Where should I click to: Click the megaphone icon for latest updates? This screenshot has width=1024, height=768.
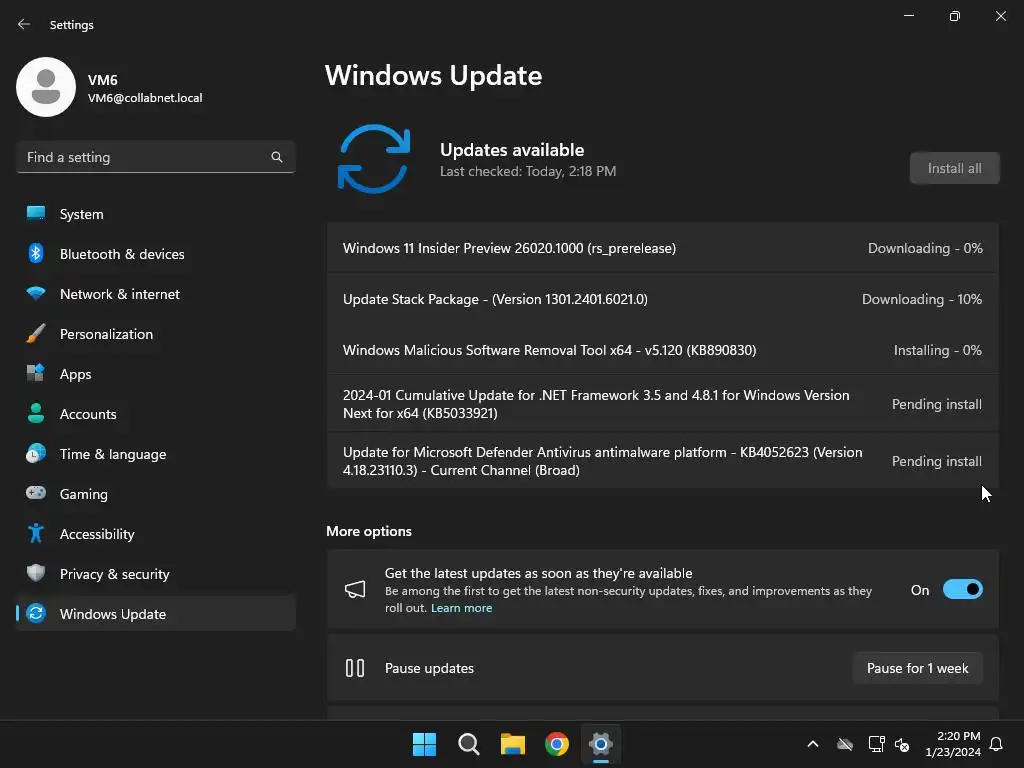point(355,590)
